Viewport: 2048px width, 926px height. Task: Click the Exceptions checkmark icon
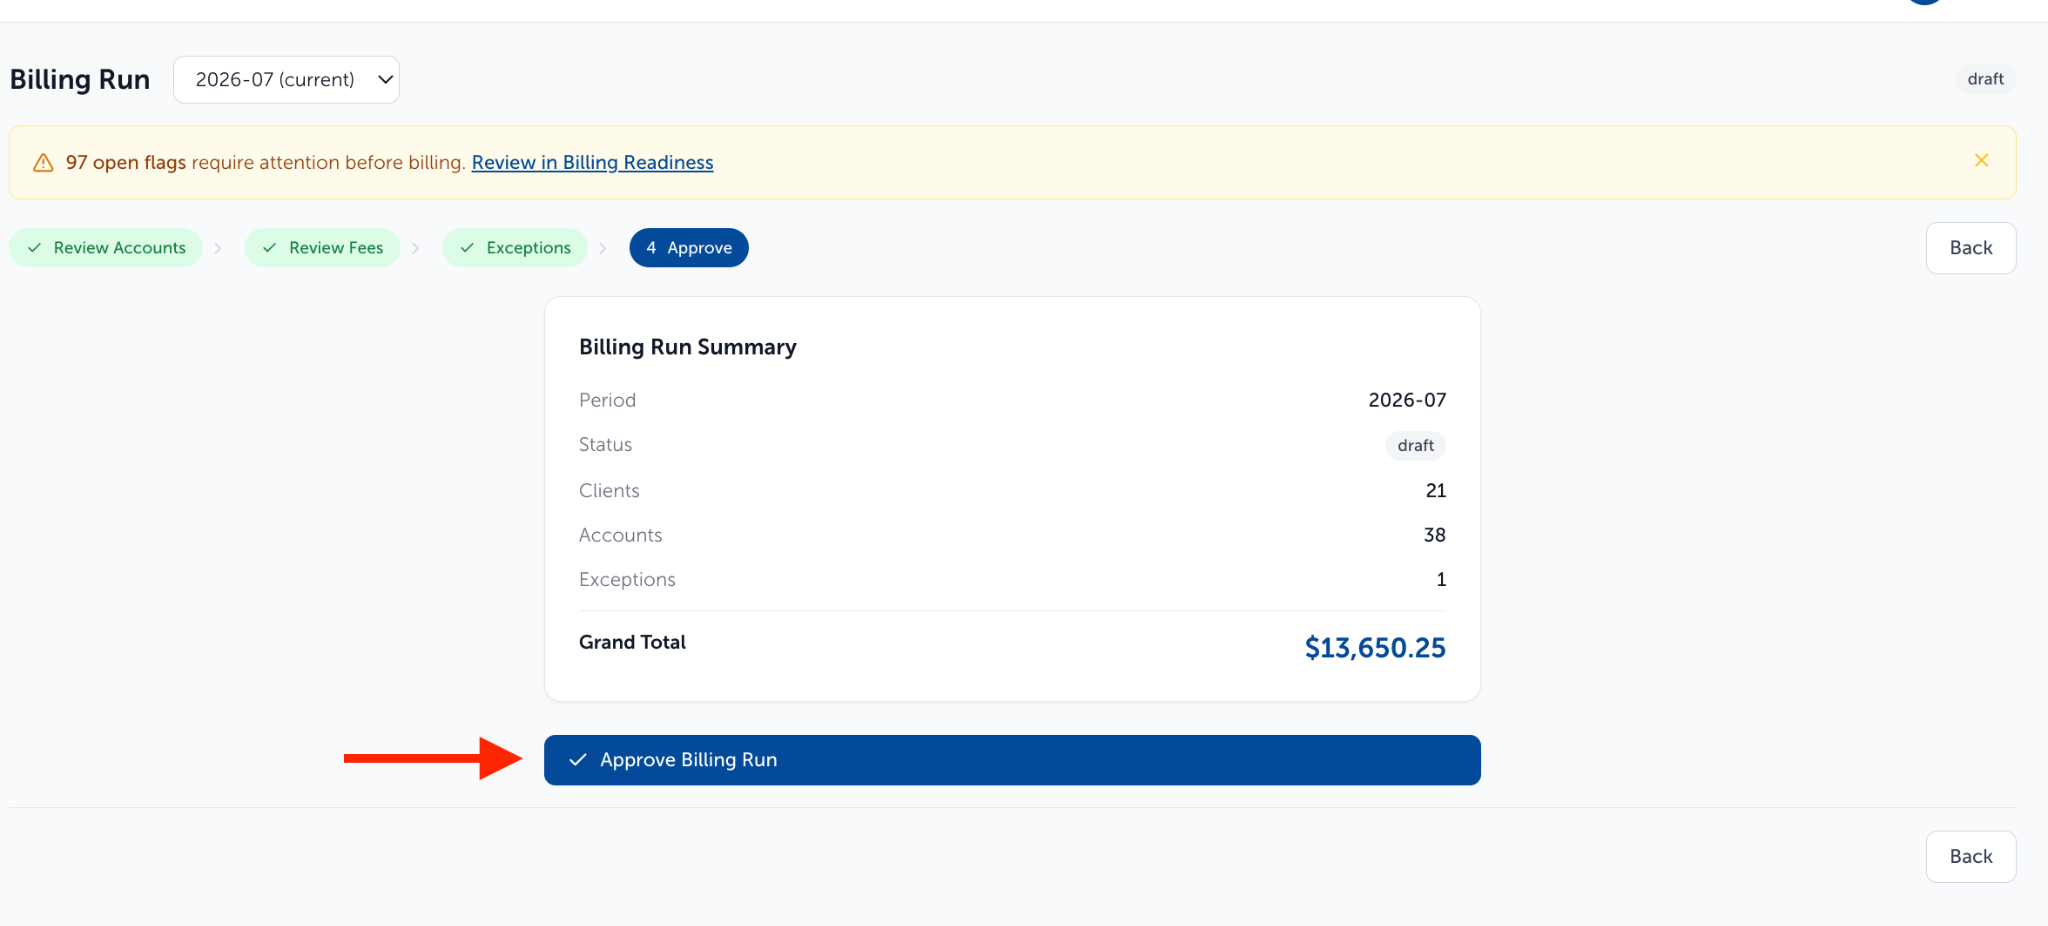point(467,248)
